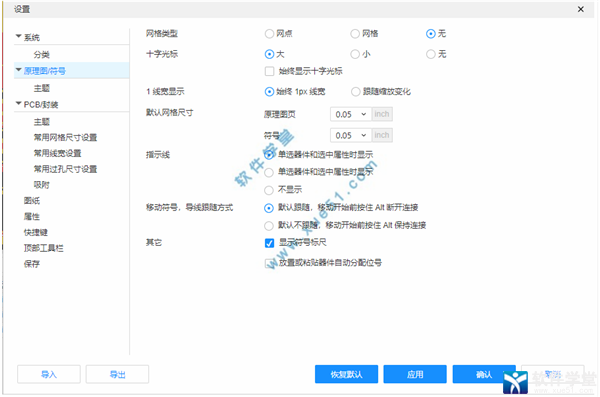Select 网点 grid type radio
The image size is (600, 397).
[x=269, y=34]
